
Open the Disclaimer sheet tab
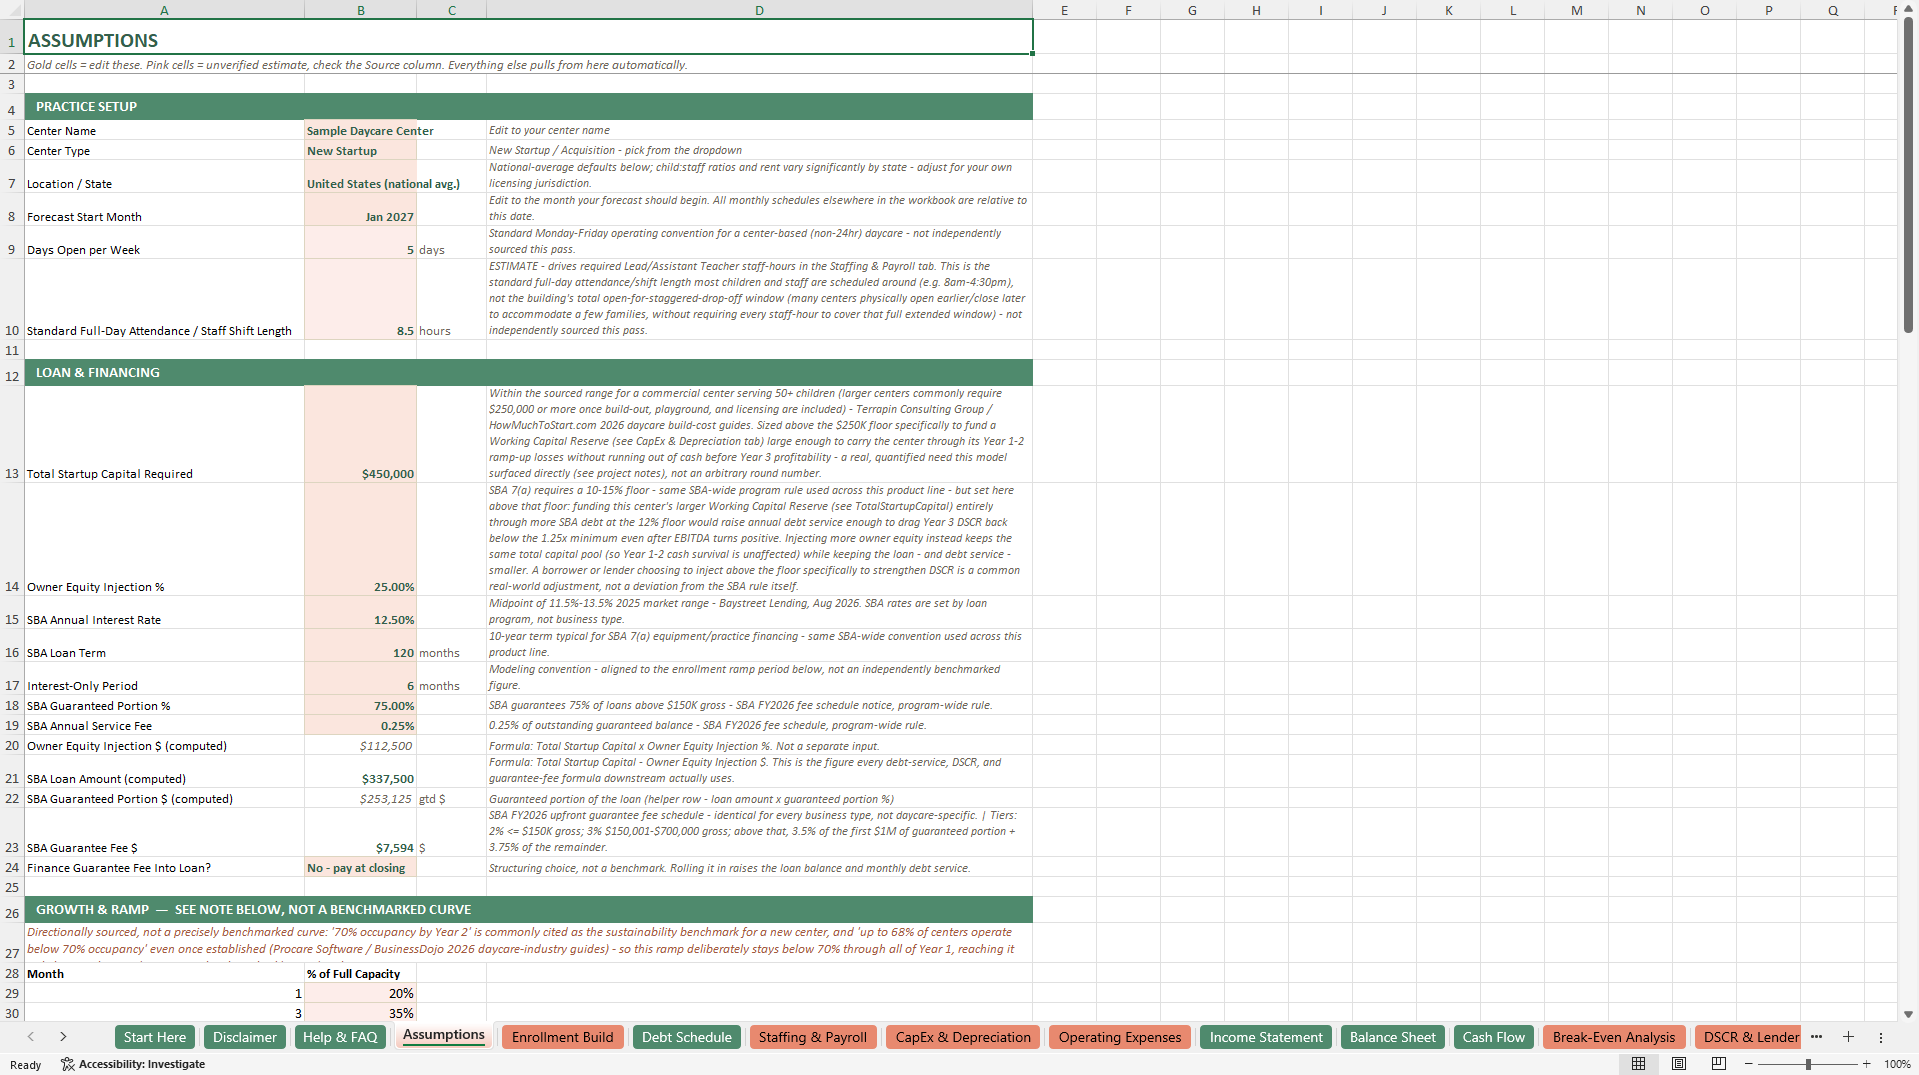(x=244, y=1037)
